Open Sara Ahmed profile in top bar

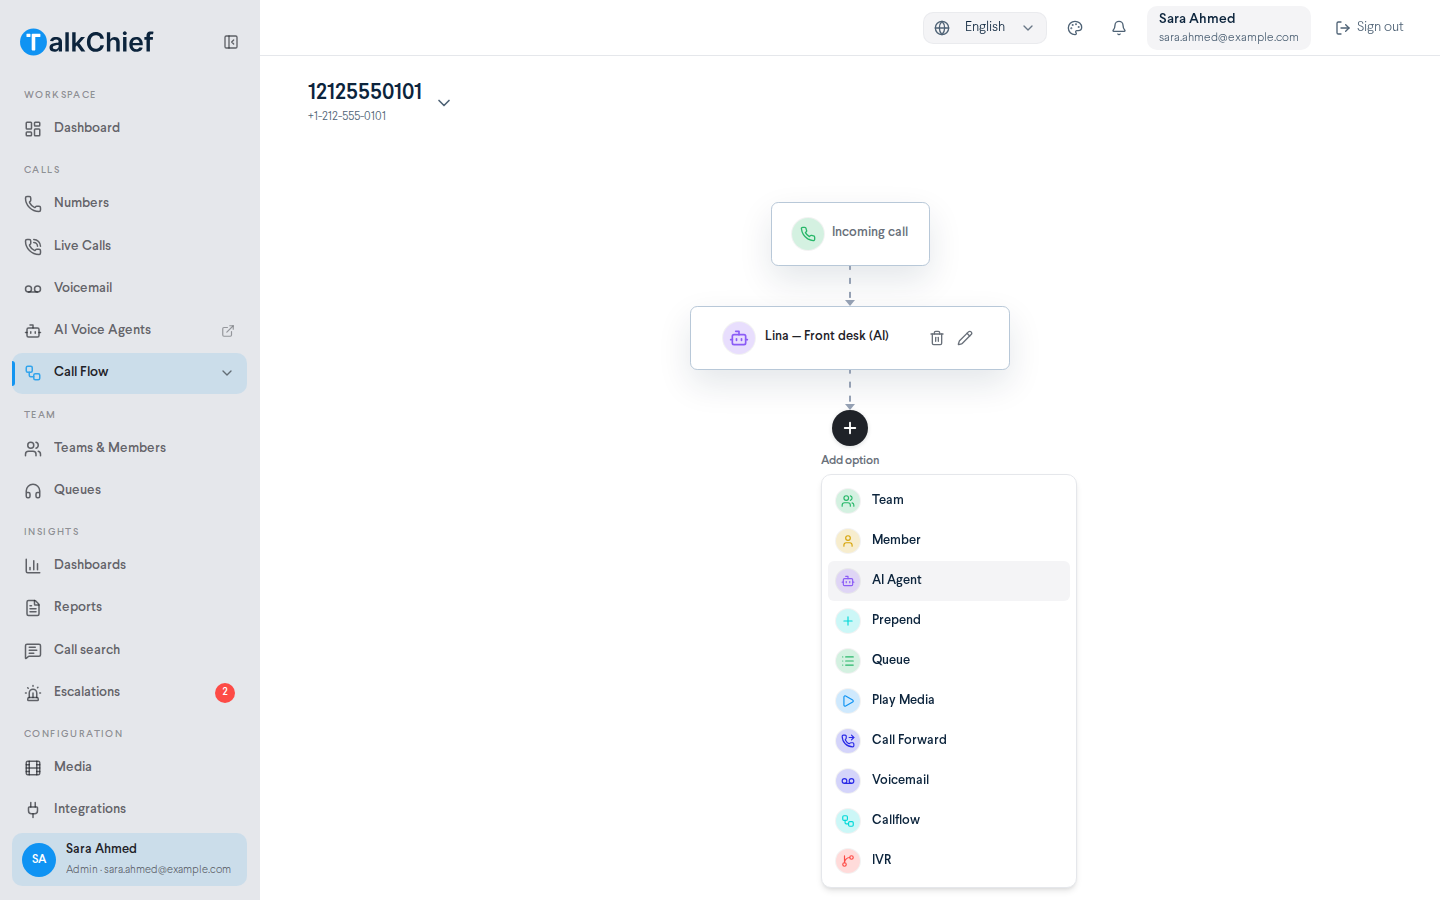click(x=1229, y=28)
